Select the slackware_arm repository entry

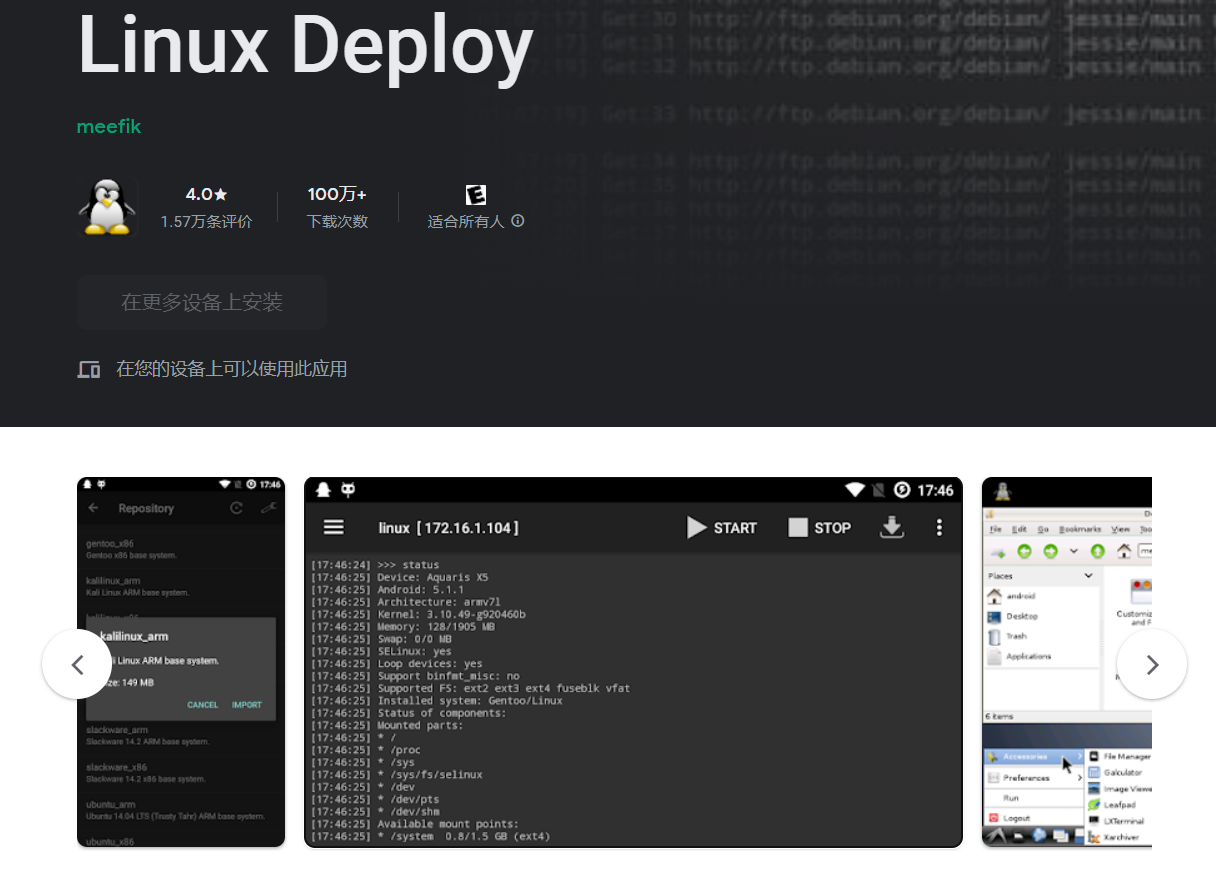pos(181,735)
